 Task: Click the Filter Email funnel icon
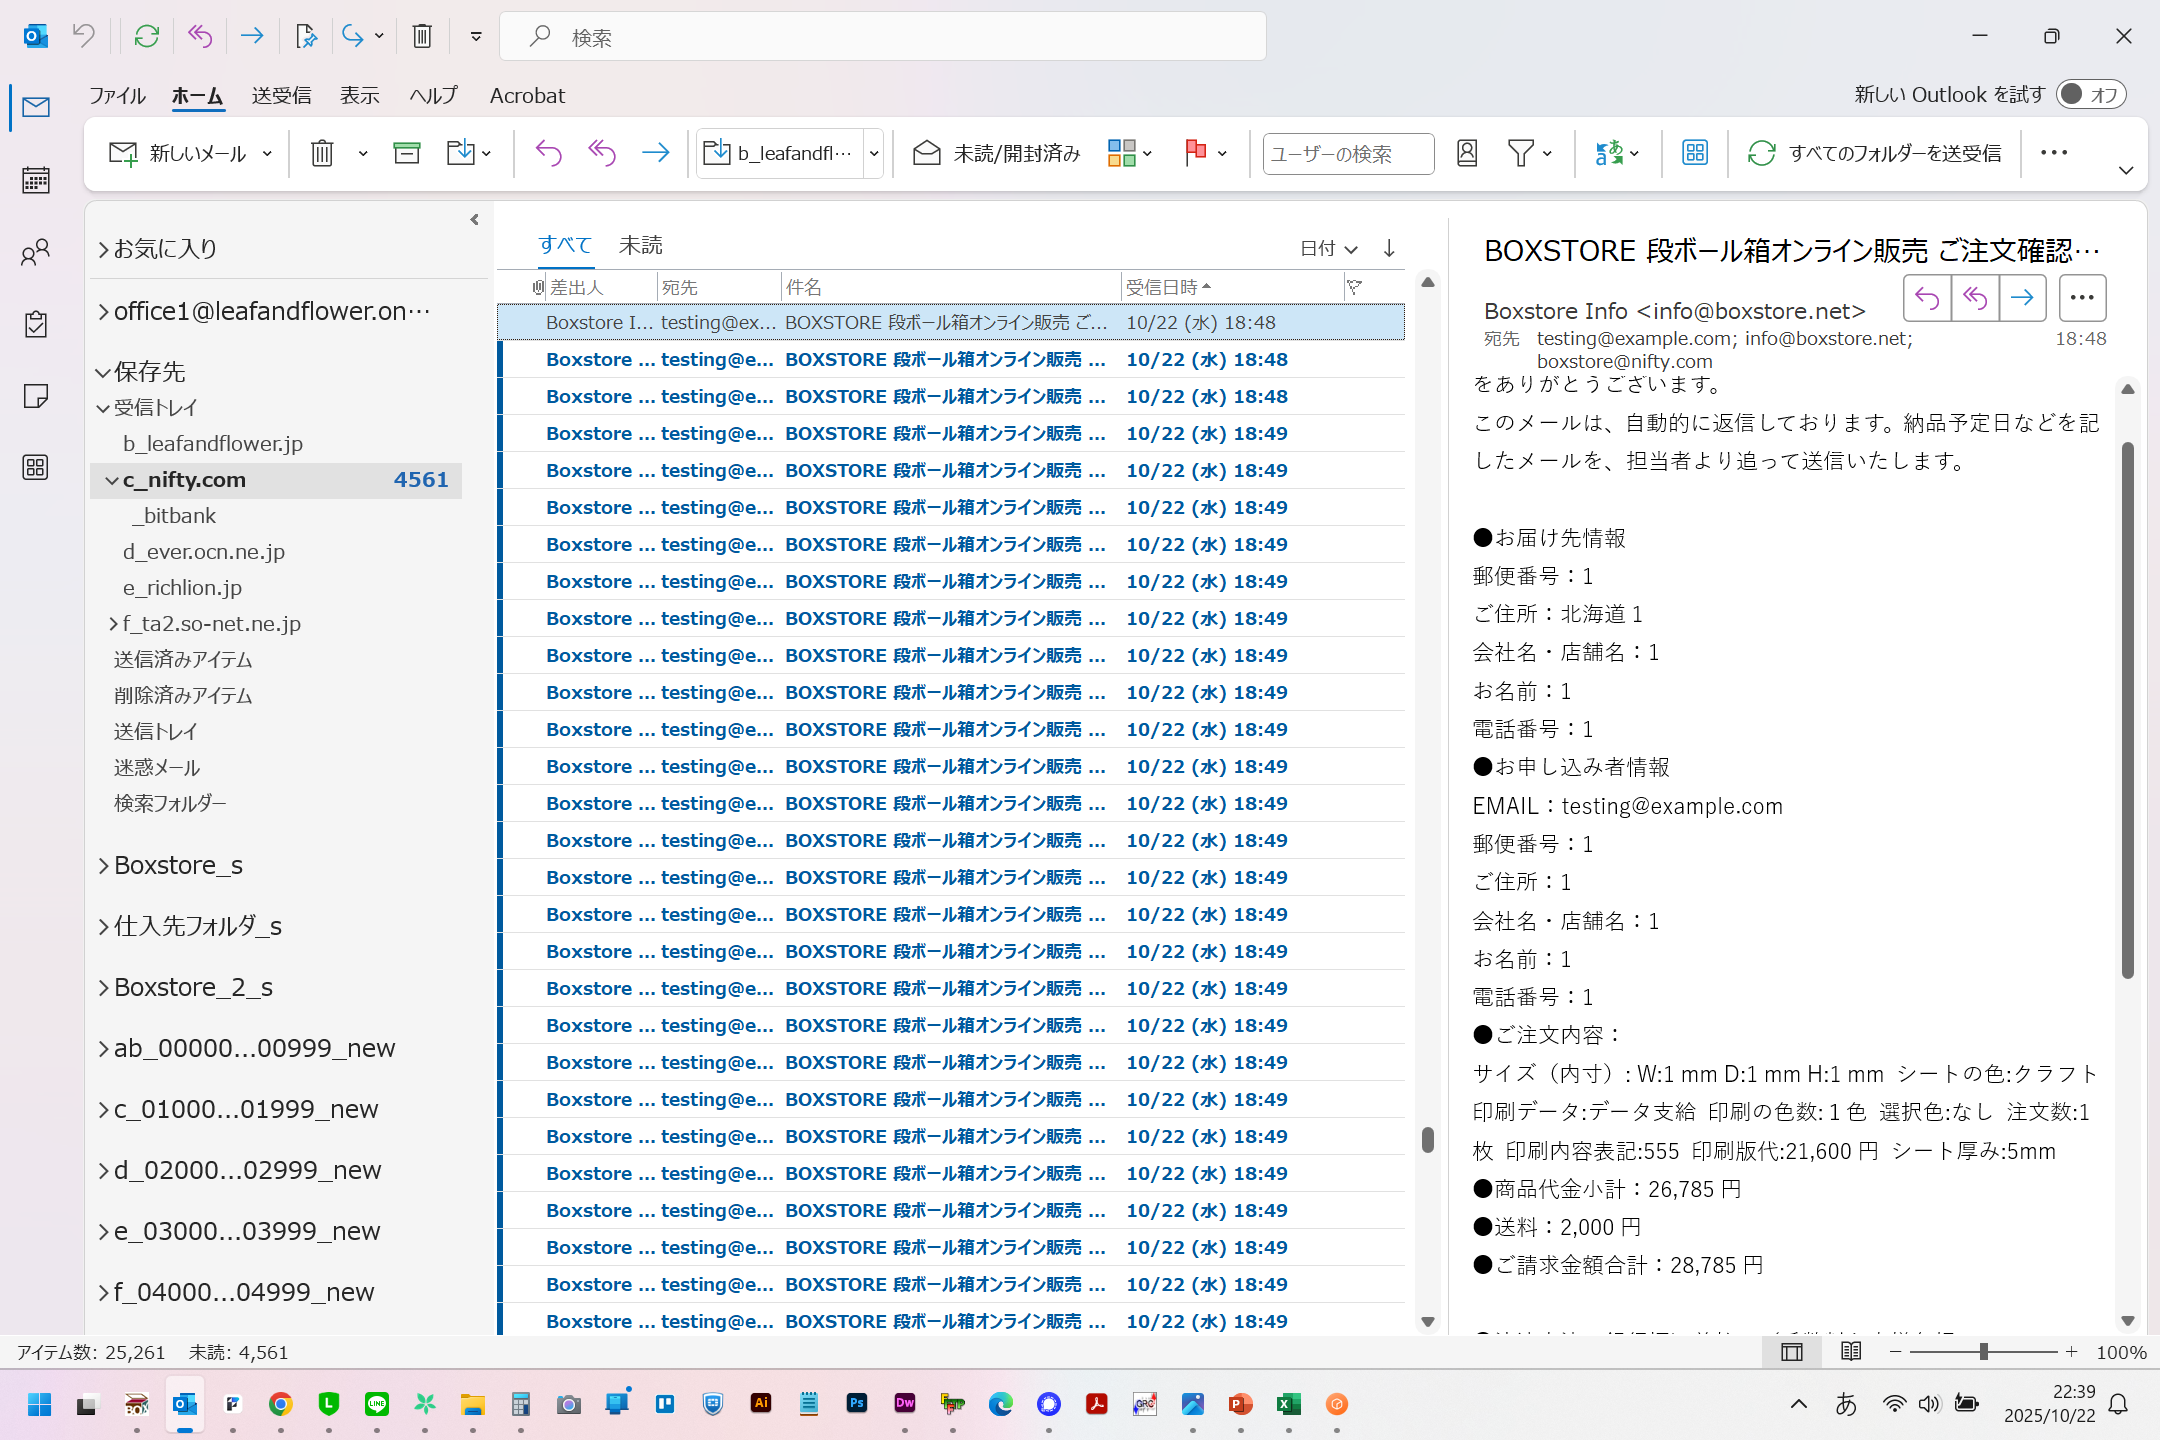[x=1520, y=153]
